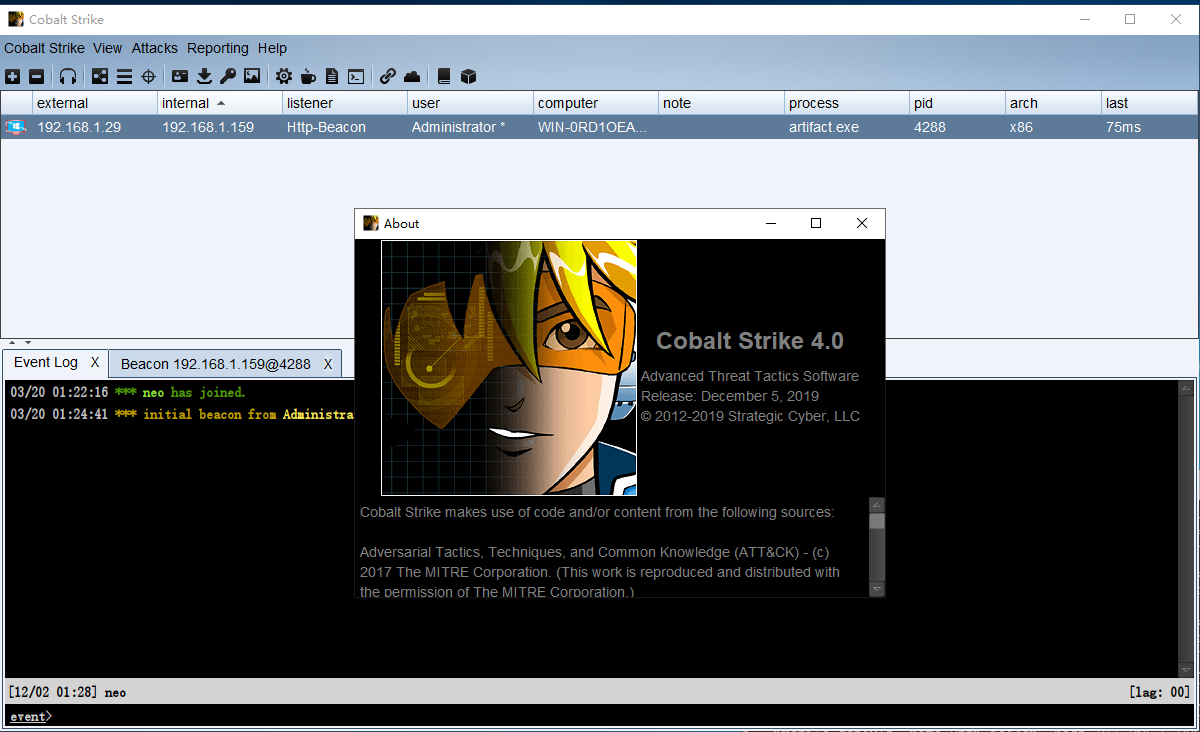Click the cube About icon in toolbar
Viewport: 1200px width, 732px height.
pos(468,76)
